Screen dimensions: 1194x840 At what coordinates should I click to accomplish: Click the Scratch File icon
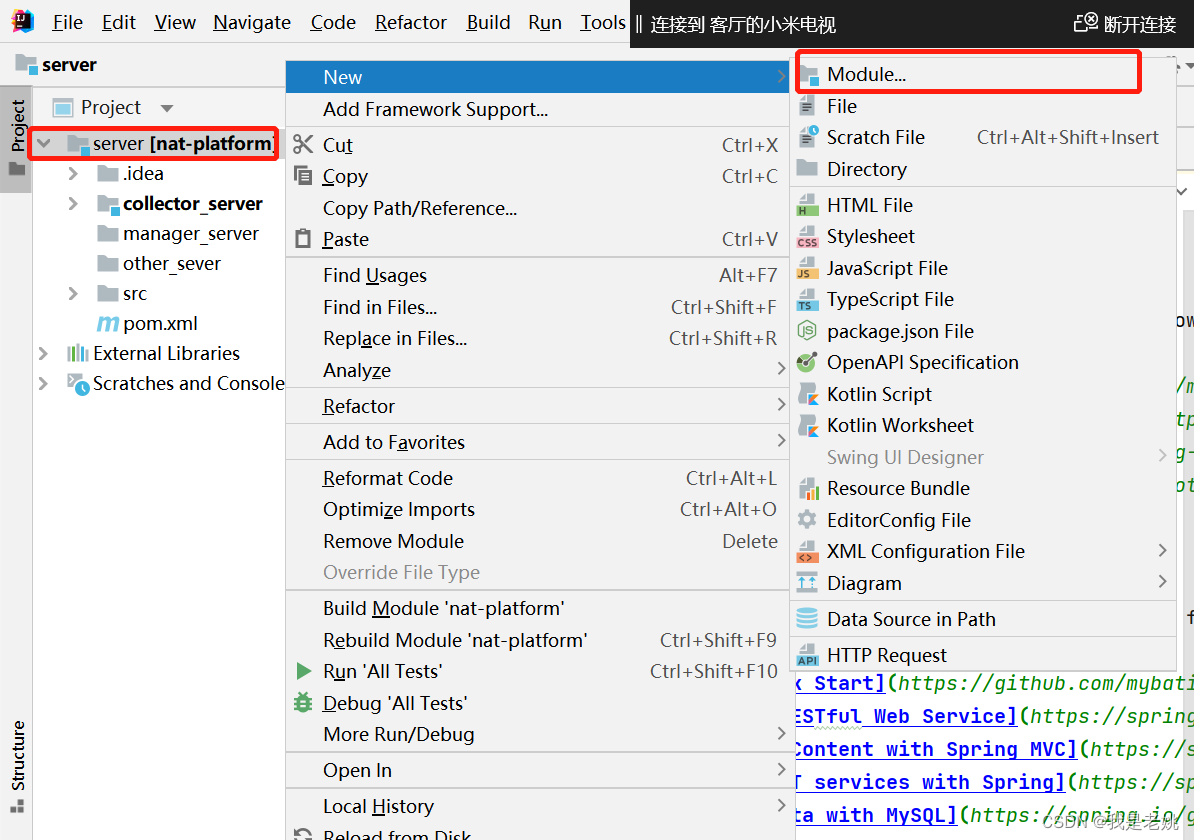(808, 136)
